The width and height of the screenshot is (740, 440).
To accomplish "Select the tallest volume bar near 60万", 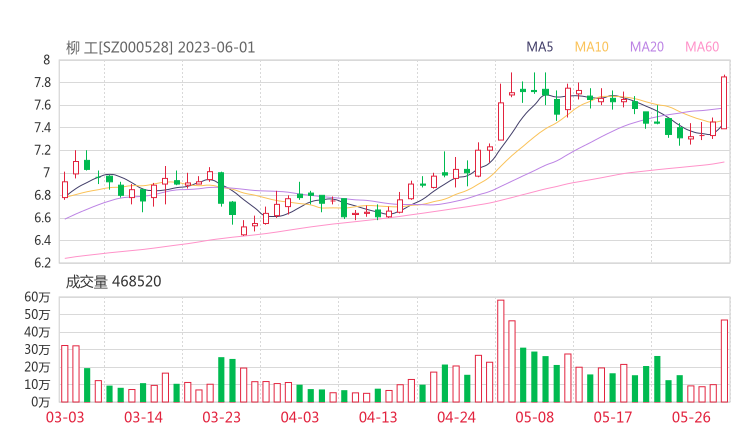I will pyautogui.click(x=501, y=351).
